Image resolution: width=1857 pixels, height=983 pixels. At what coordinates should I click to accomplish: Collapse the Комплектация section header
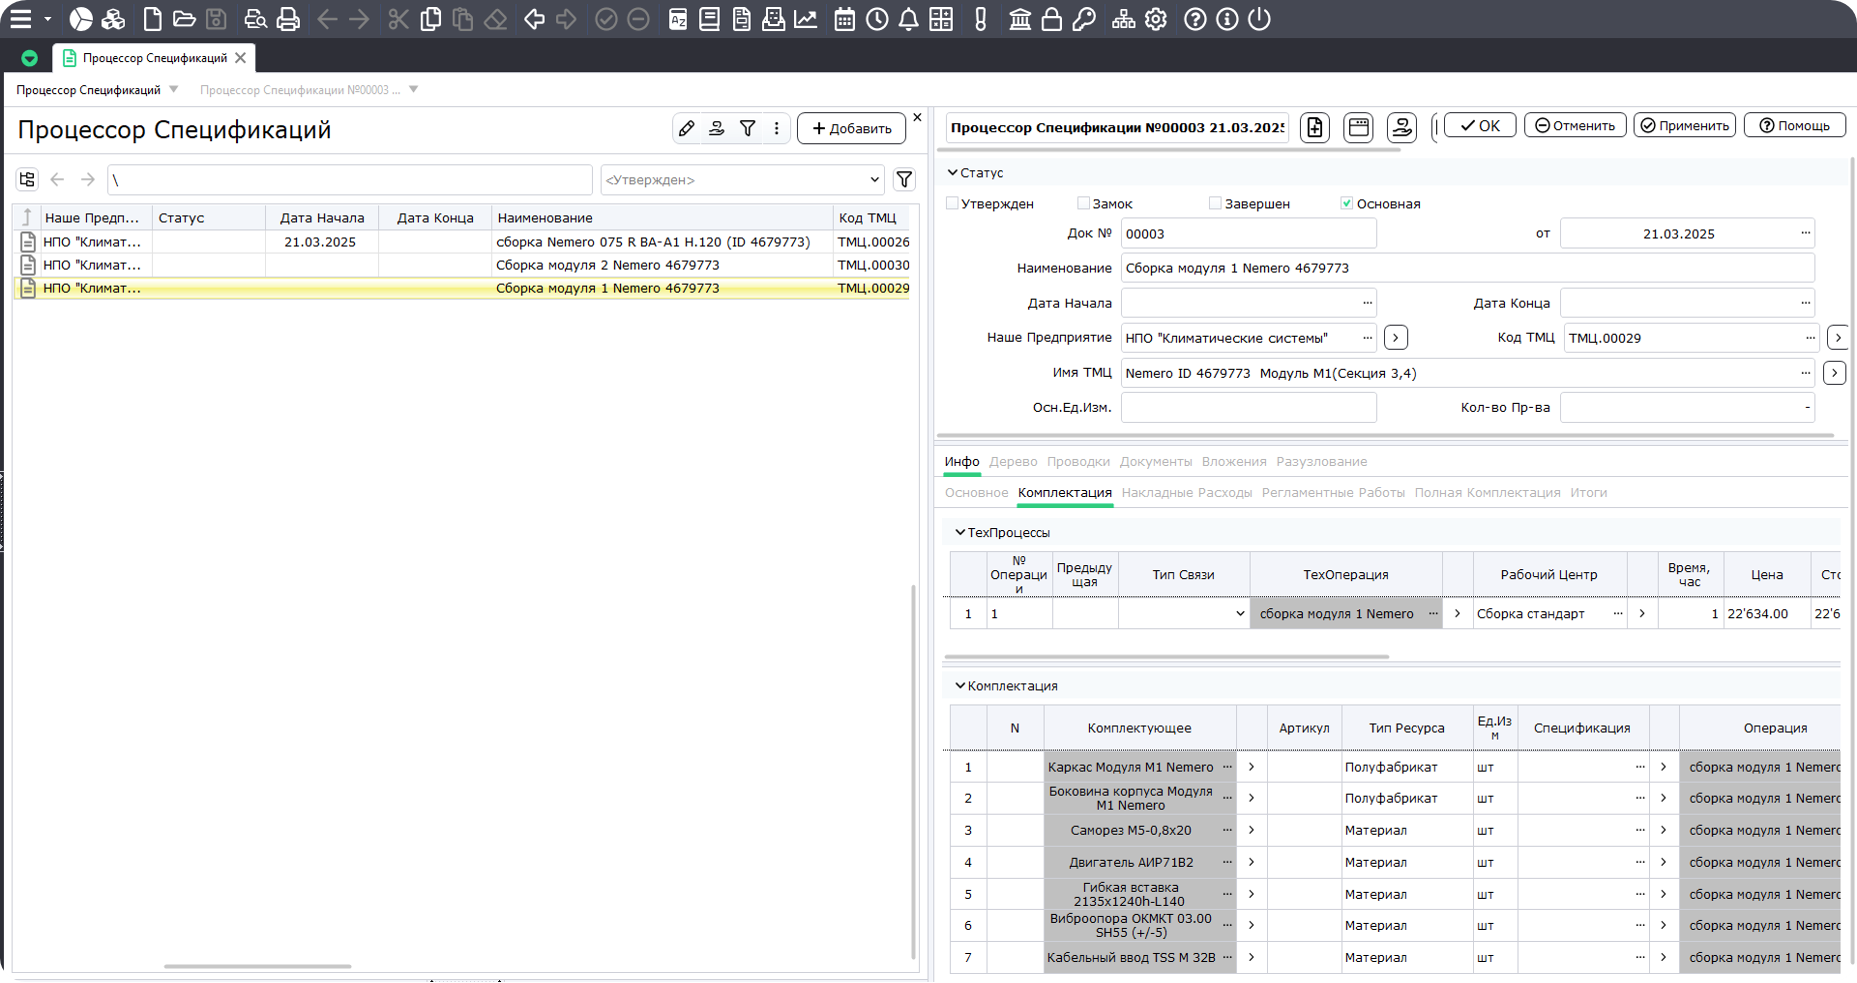click(x=960, y=686)
